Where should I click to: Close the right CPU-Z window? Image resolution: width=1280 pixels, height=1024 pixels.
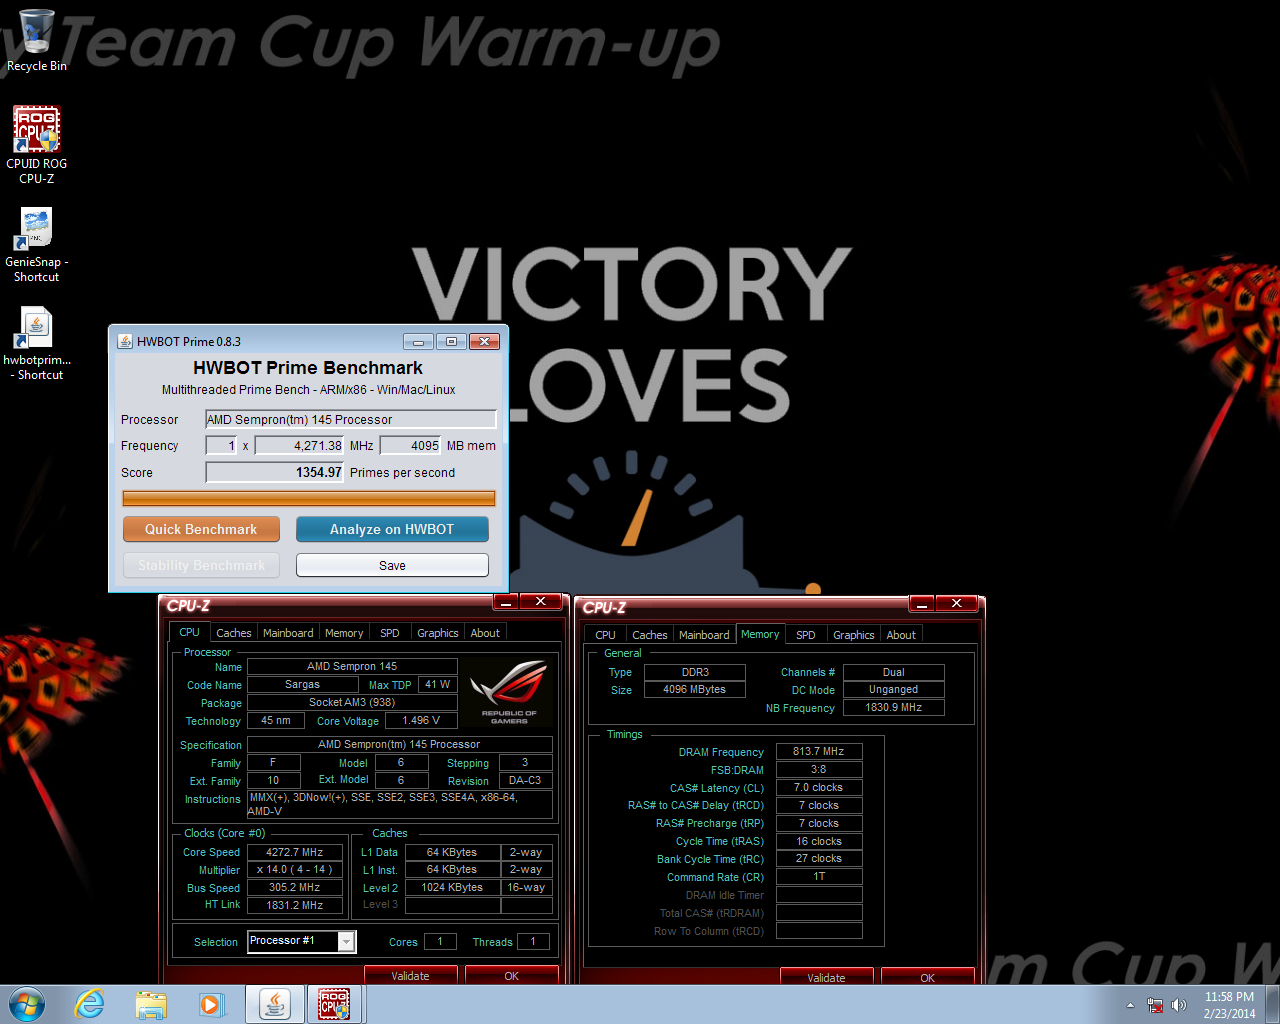[956, 604]
